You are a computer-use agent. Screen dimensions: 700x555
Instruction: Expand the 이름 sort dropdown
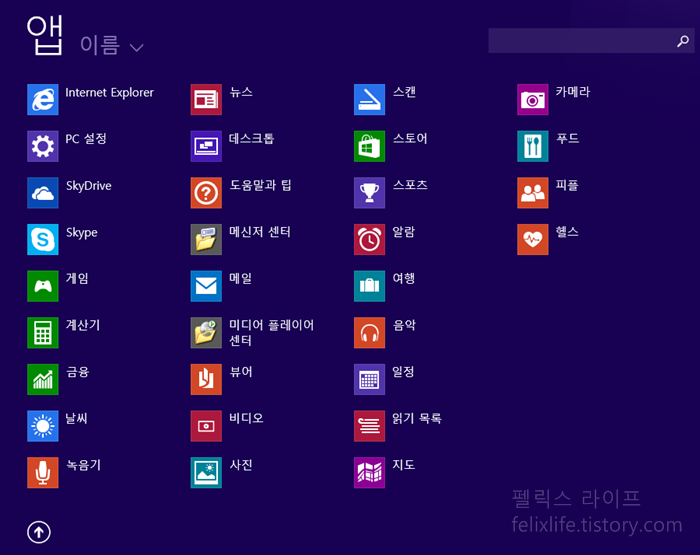click(x=112, y=46)
